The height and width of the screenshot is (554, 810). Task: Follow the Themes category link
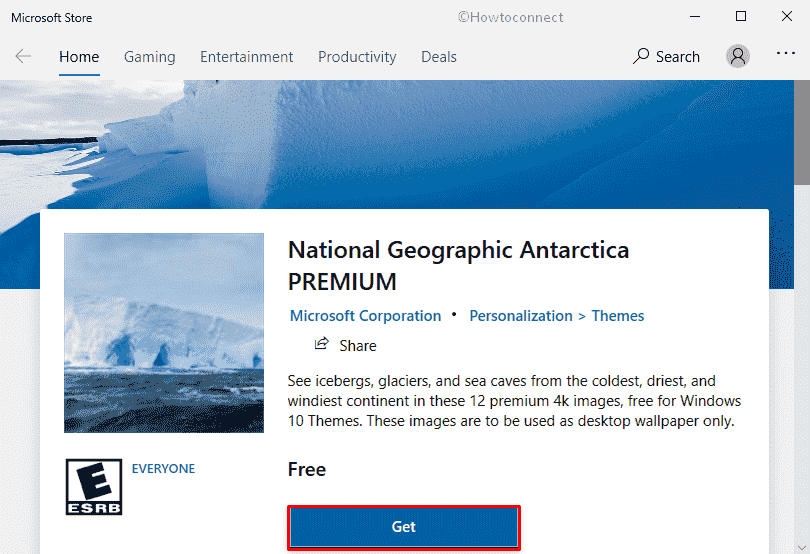(x=618, y=316)
